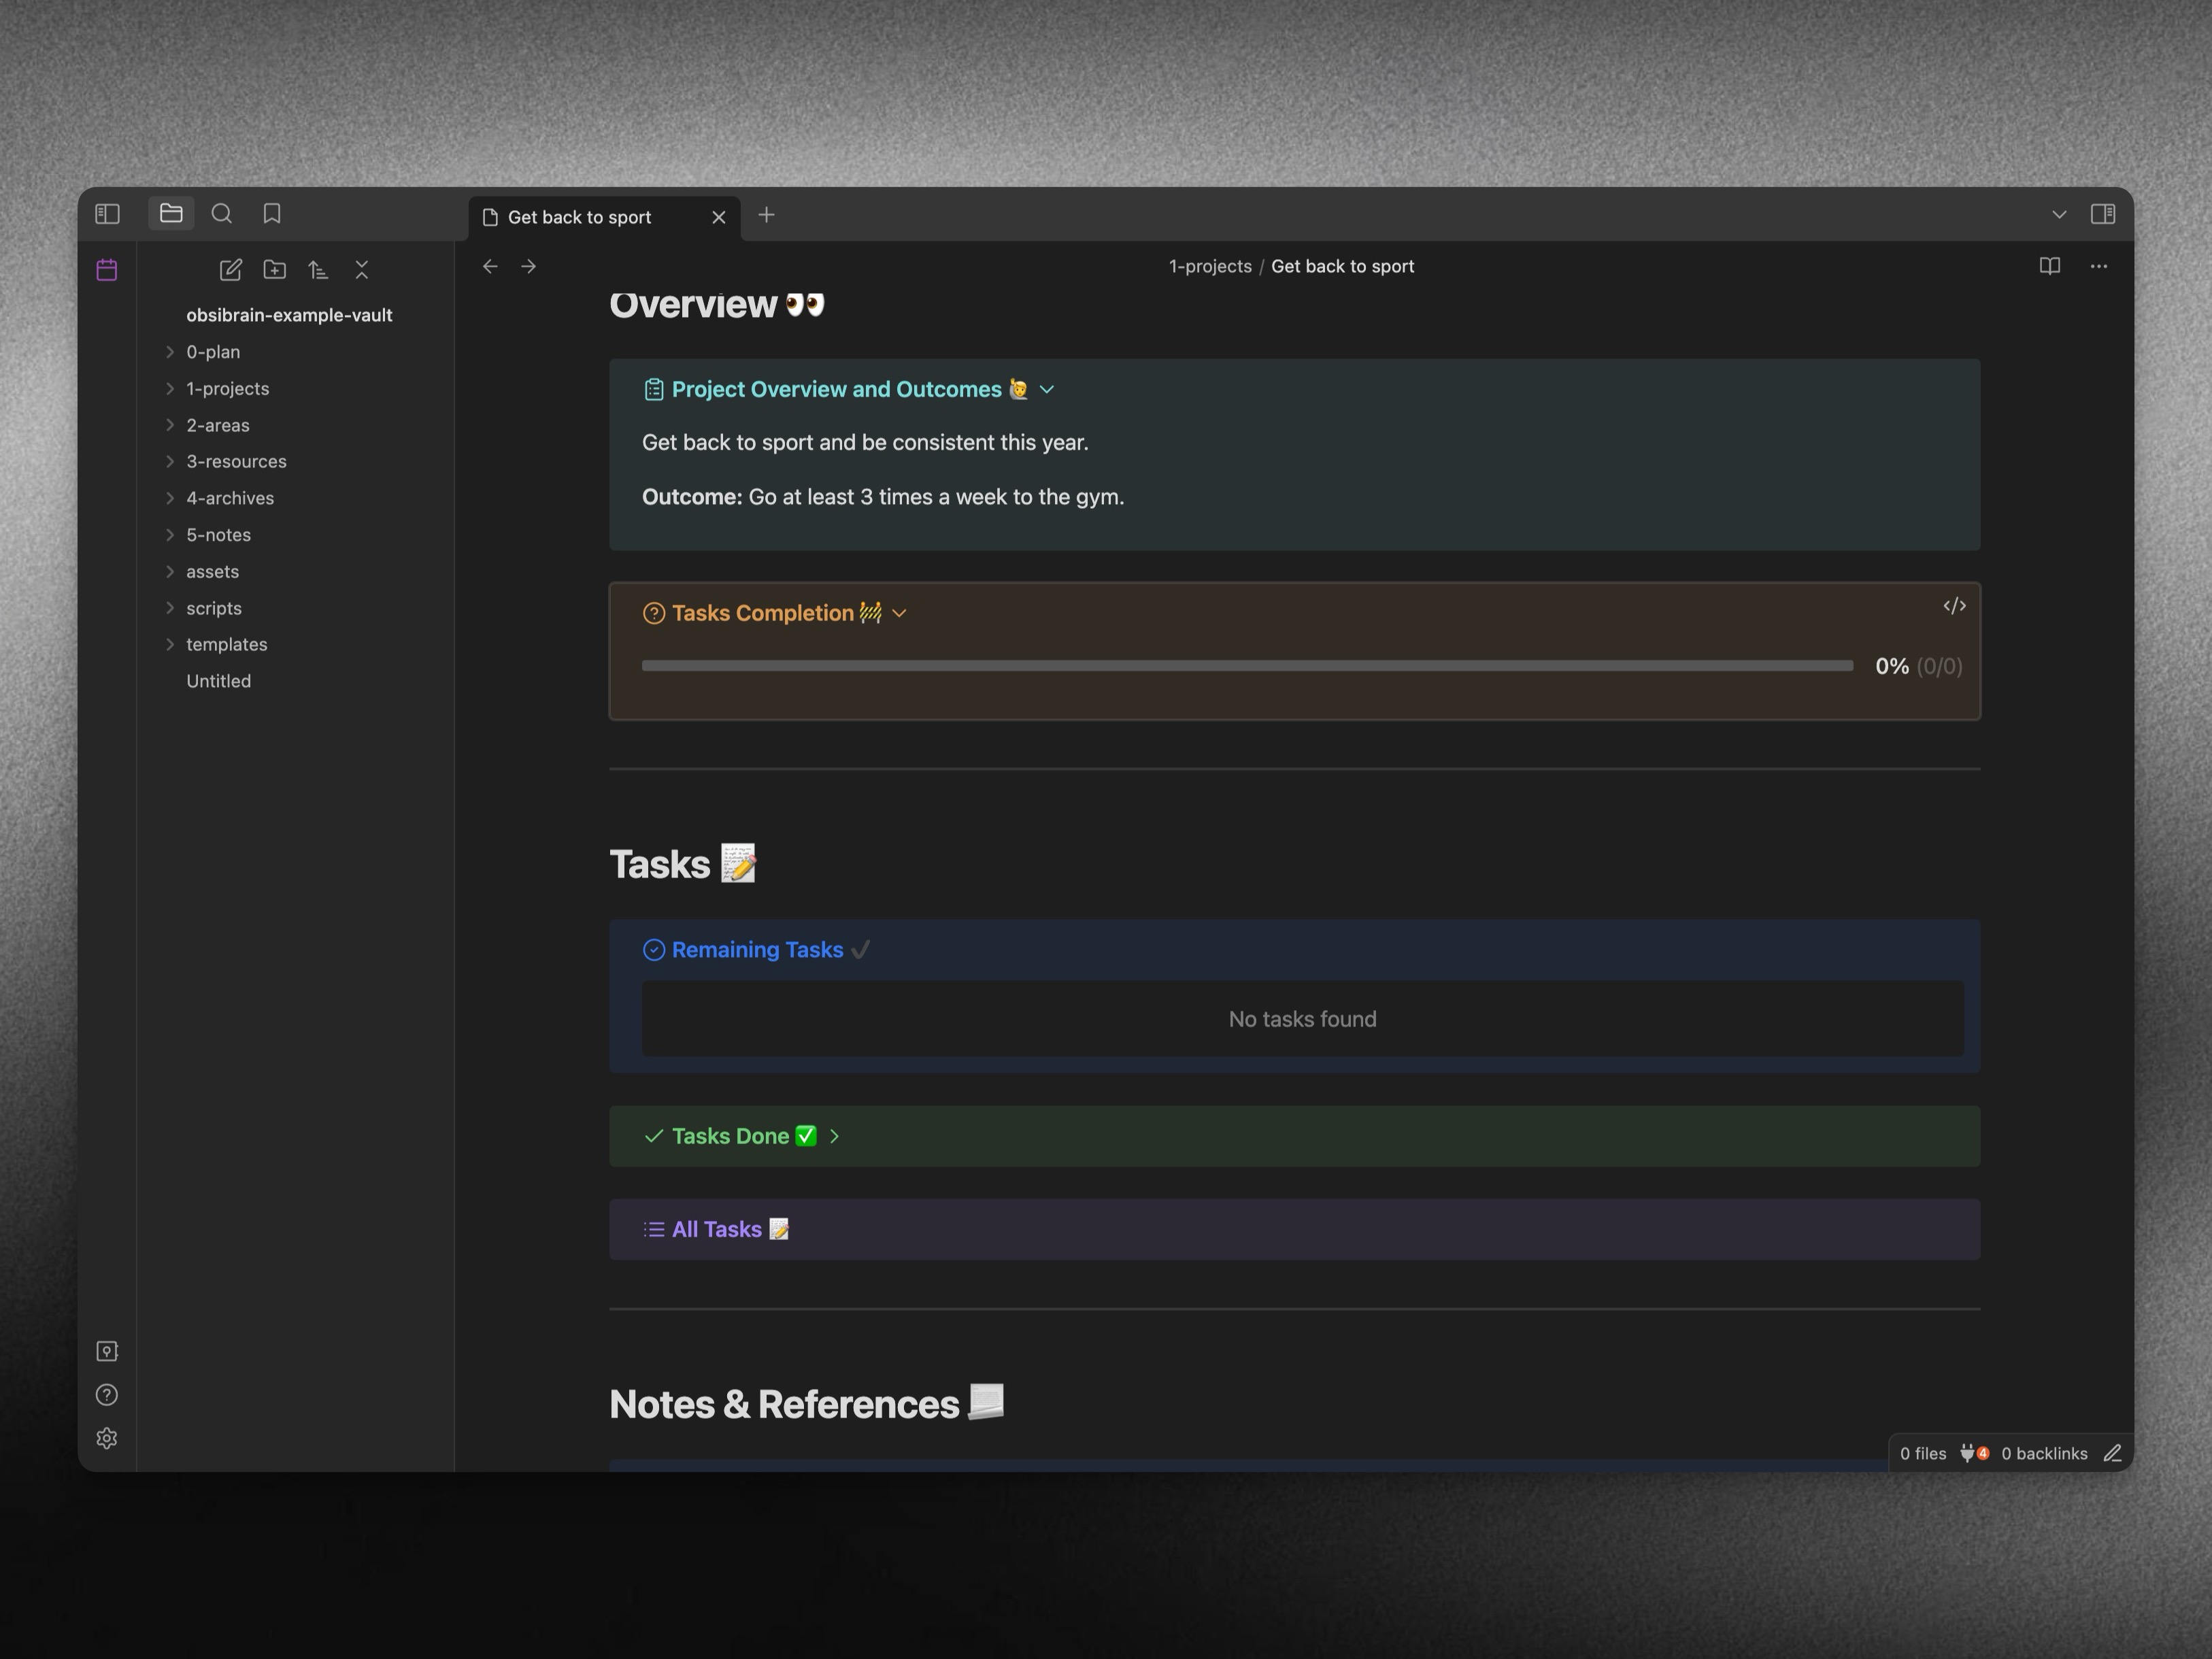Toggle the left sidebar collapse button
This screenshot has width=2212, height=1659.
pos(107,214)
